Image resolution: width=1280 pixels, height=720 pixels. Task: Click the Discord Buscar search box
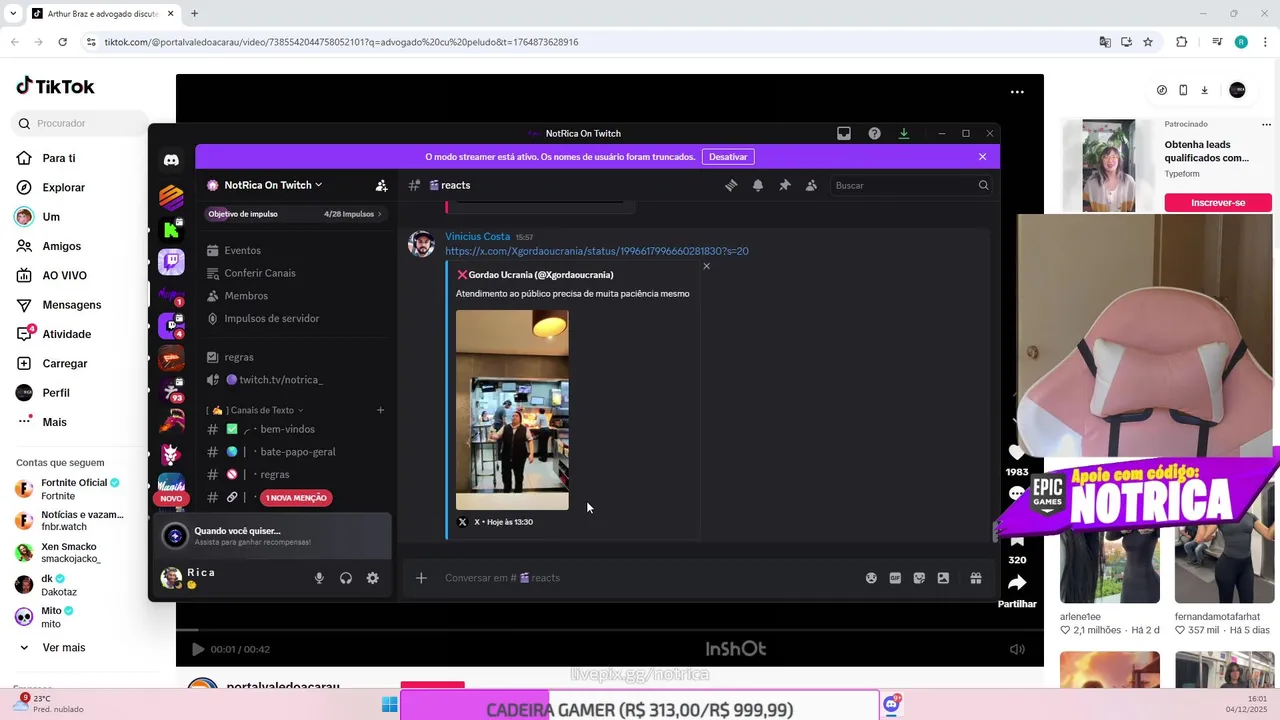pos(911,185)
